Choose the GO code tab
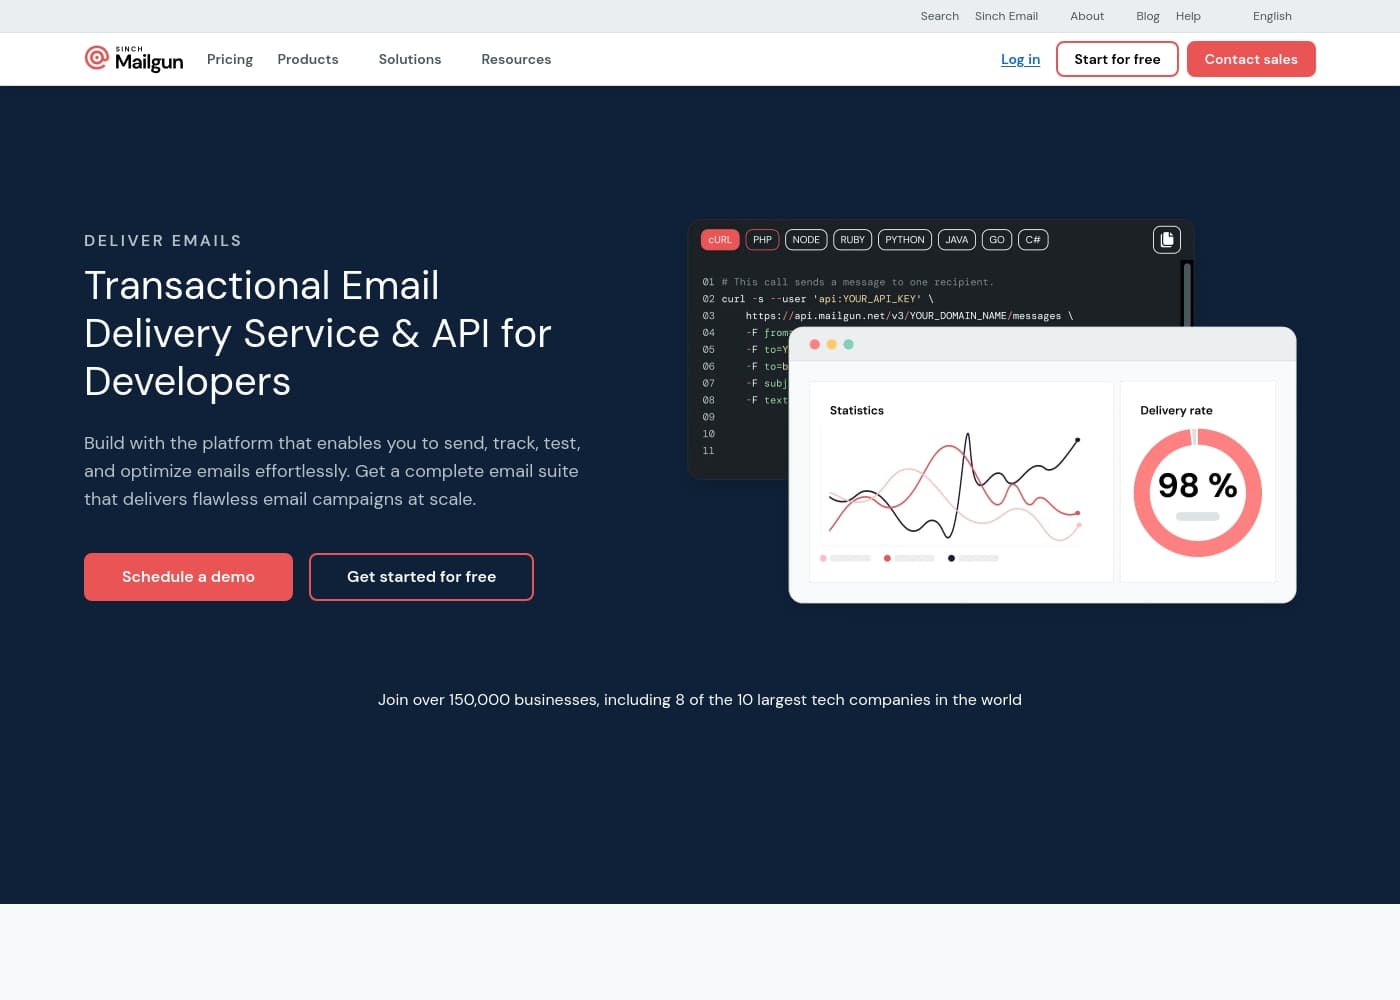 tap(996, 240)
